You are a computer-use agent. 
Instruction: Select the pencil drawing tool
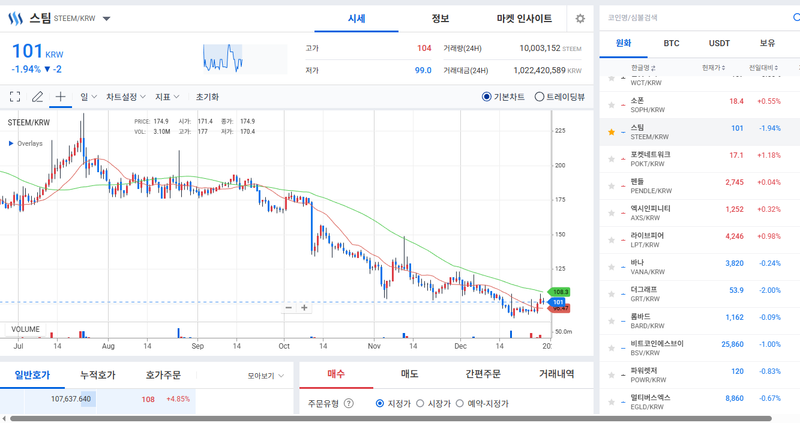[x=37, y=97]
